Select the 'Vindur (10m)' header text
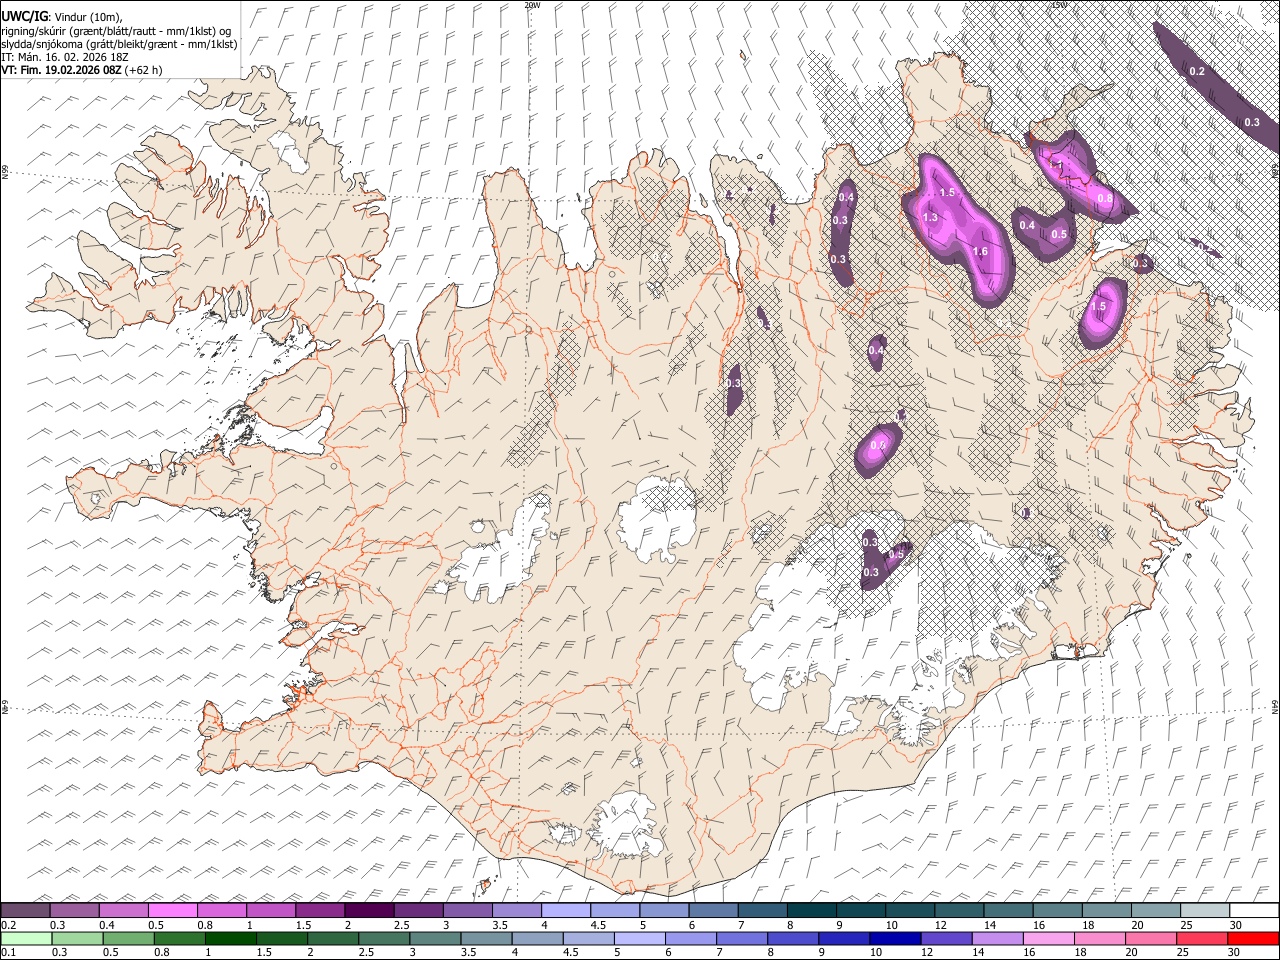Viewport: 1280px width, 960px height. 87,17
